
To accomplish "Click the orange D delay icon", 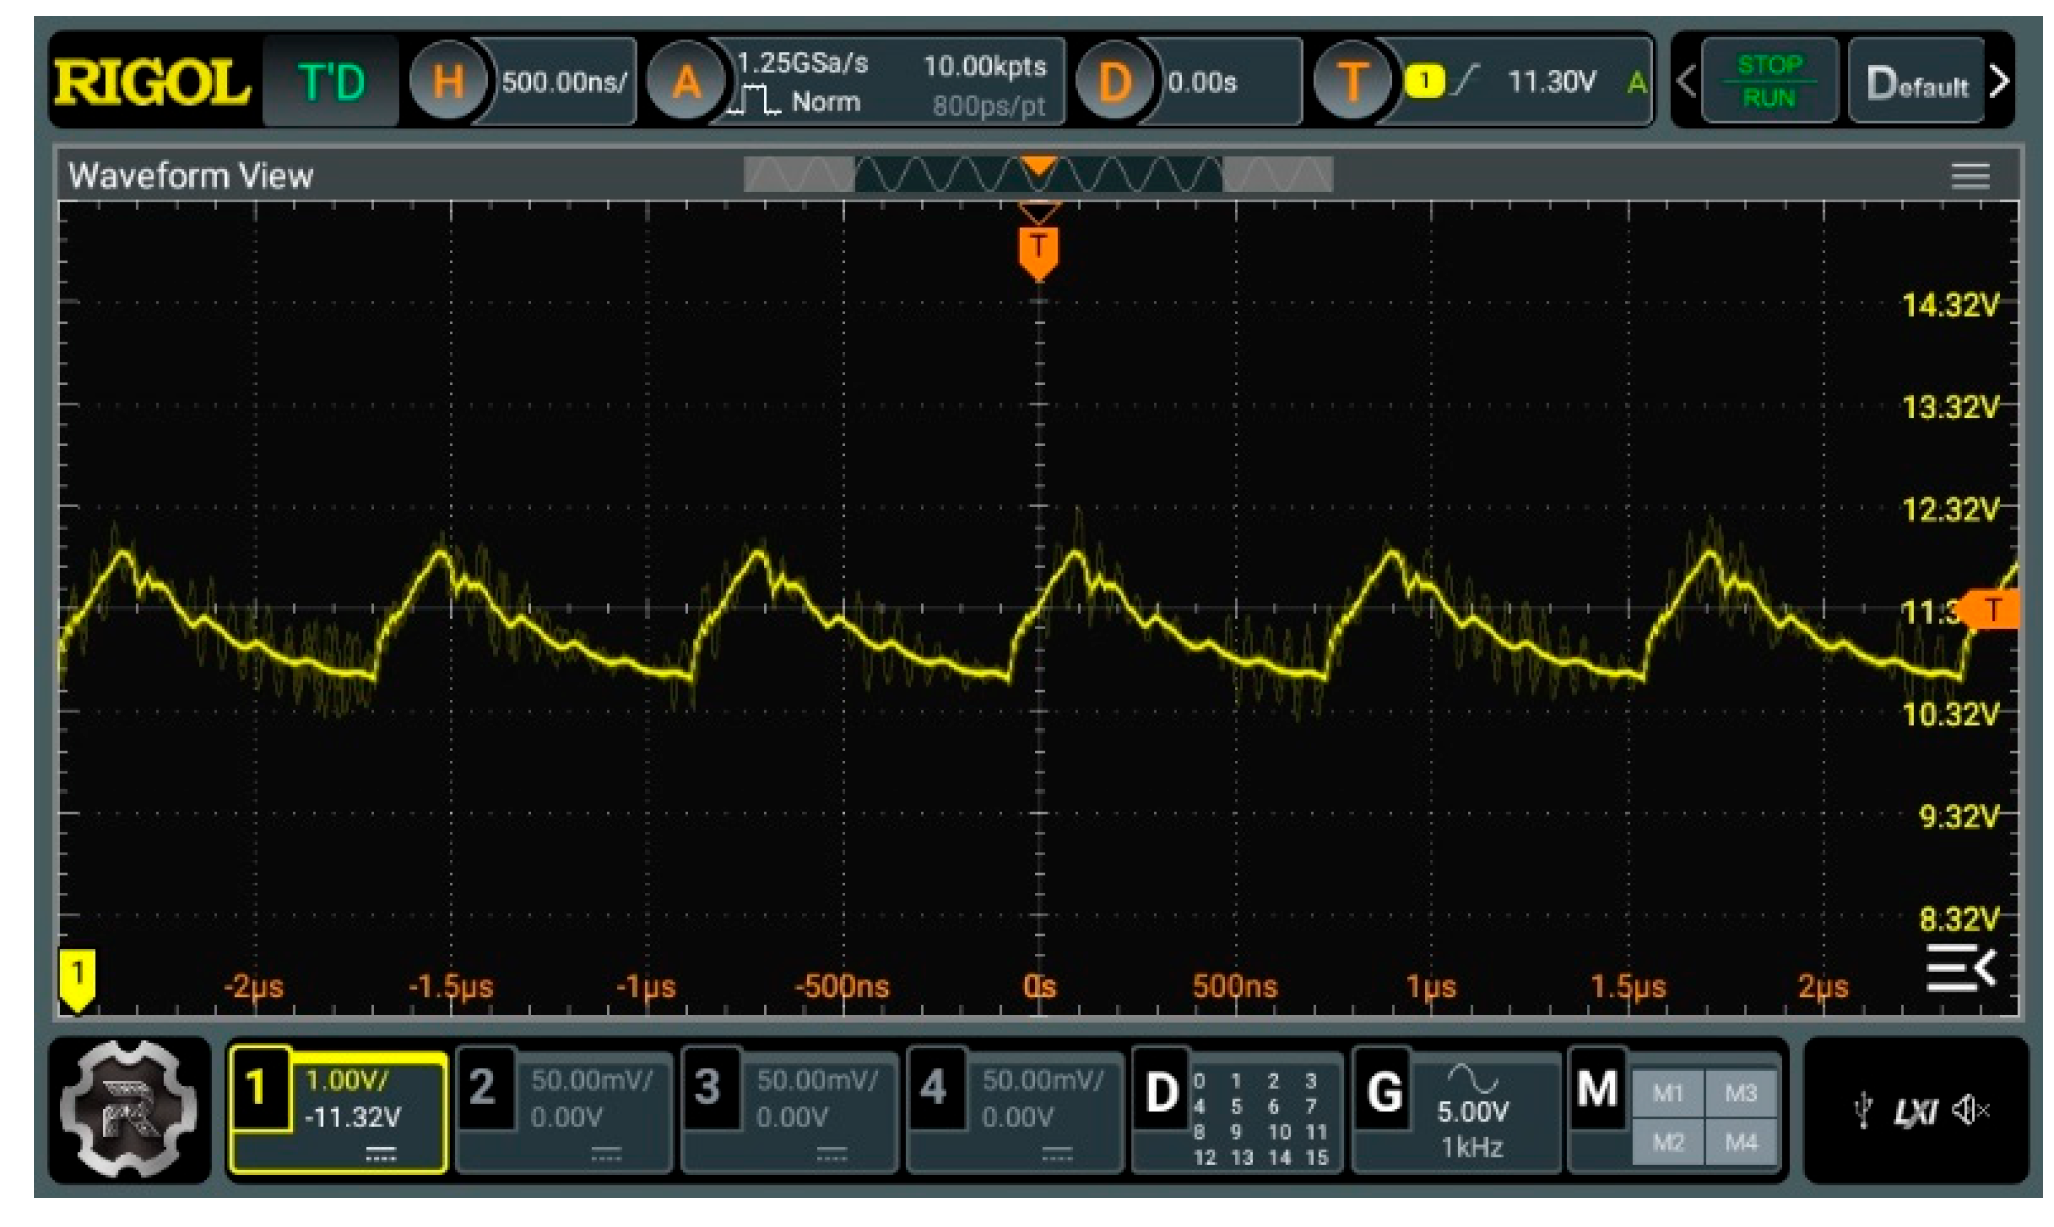I will (1113, 81).
